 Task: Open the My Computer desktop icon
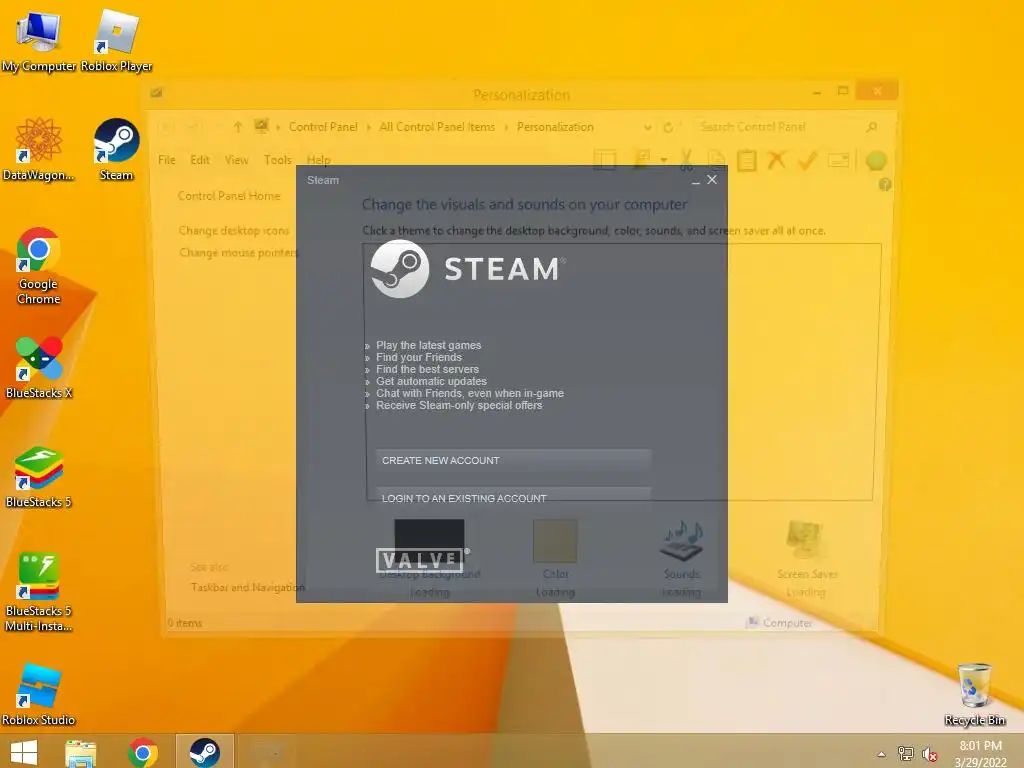[x=38, y=40]
